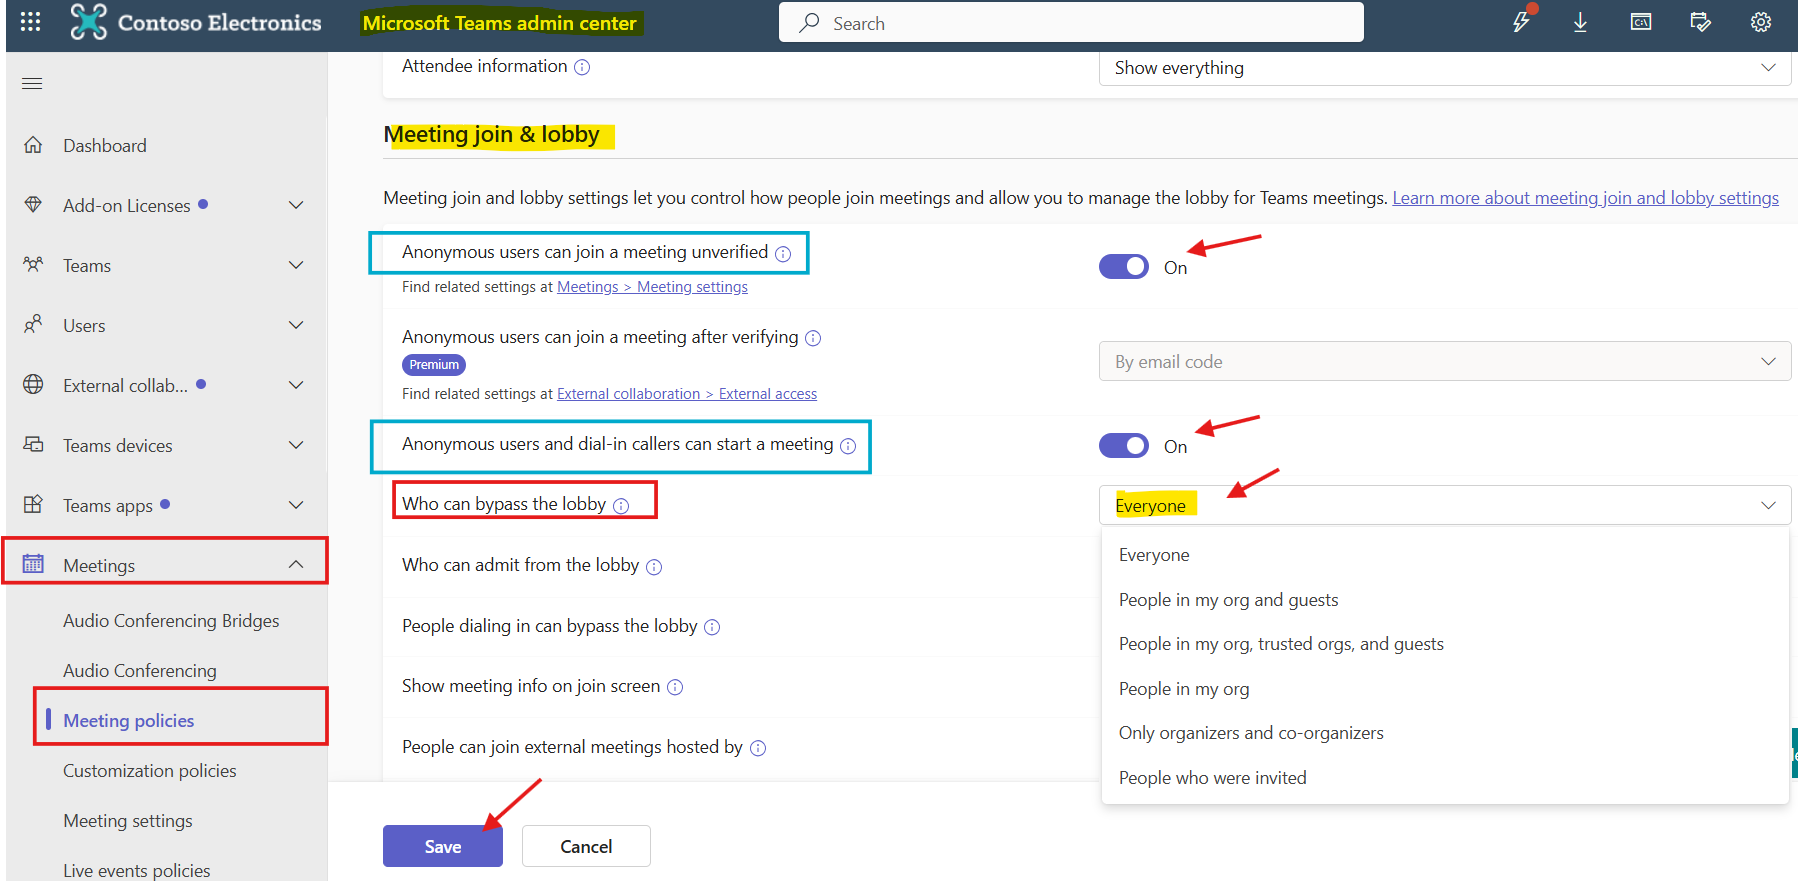Click Microsoft Teams admin center title
Viewport: 1798px width, 881px height.
coord(500,23)
